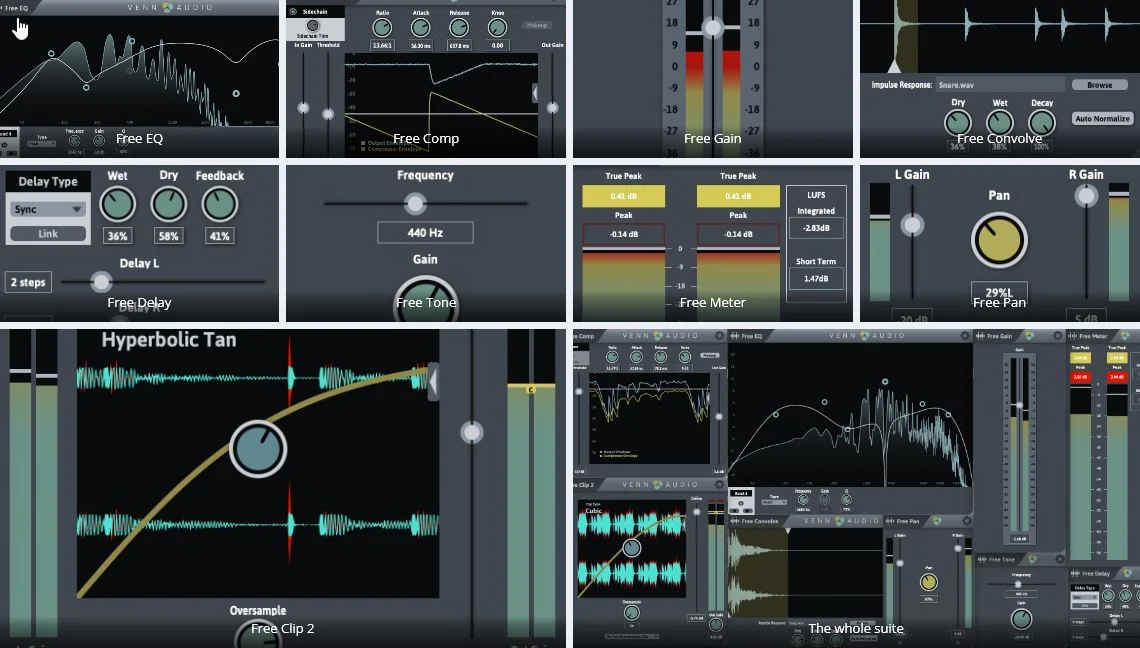
Task: Click the L Gain slider handle
Action: click(911, 225)
